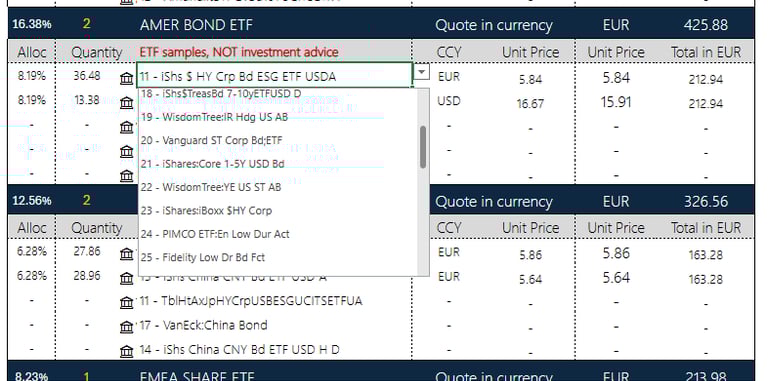Viewport: 768px width, 381px height.
Task: Pick 24 - PIMCO ETF:En Low Dur Act
Action: 215,234
